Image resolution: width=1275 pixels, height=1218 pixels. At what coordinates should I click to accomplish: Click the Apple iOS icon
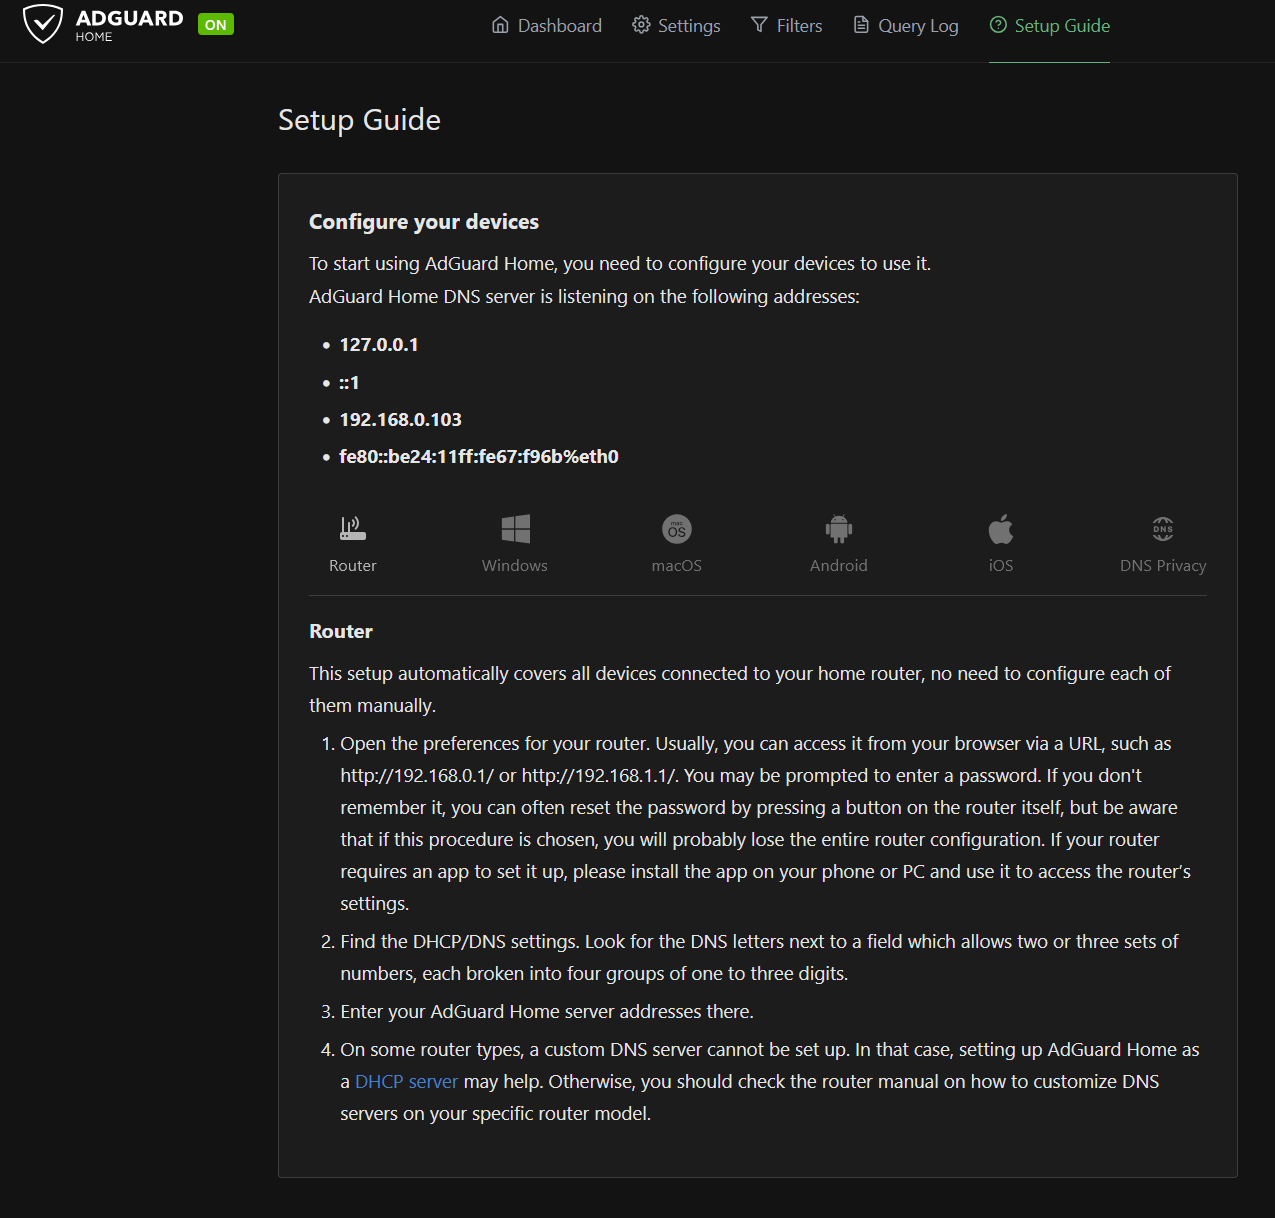coord(1001,528)
